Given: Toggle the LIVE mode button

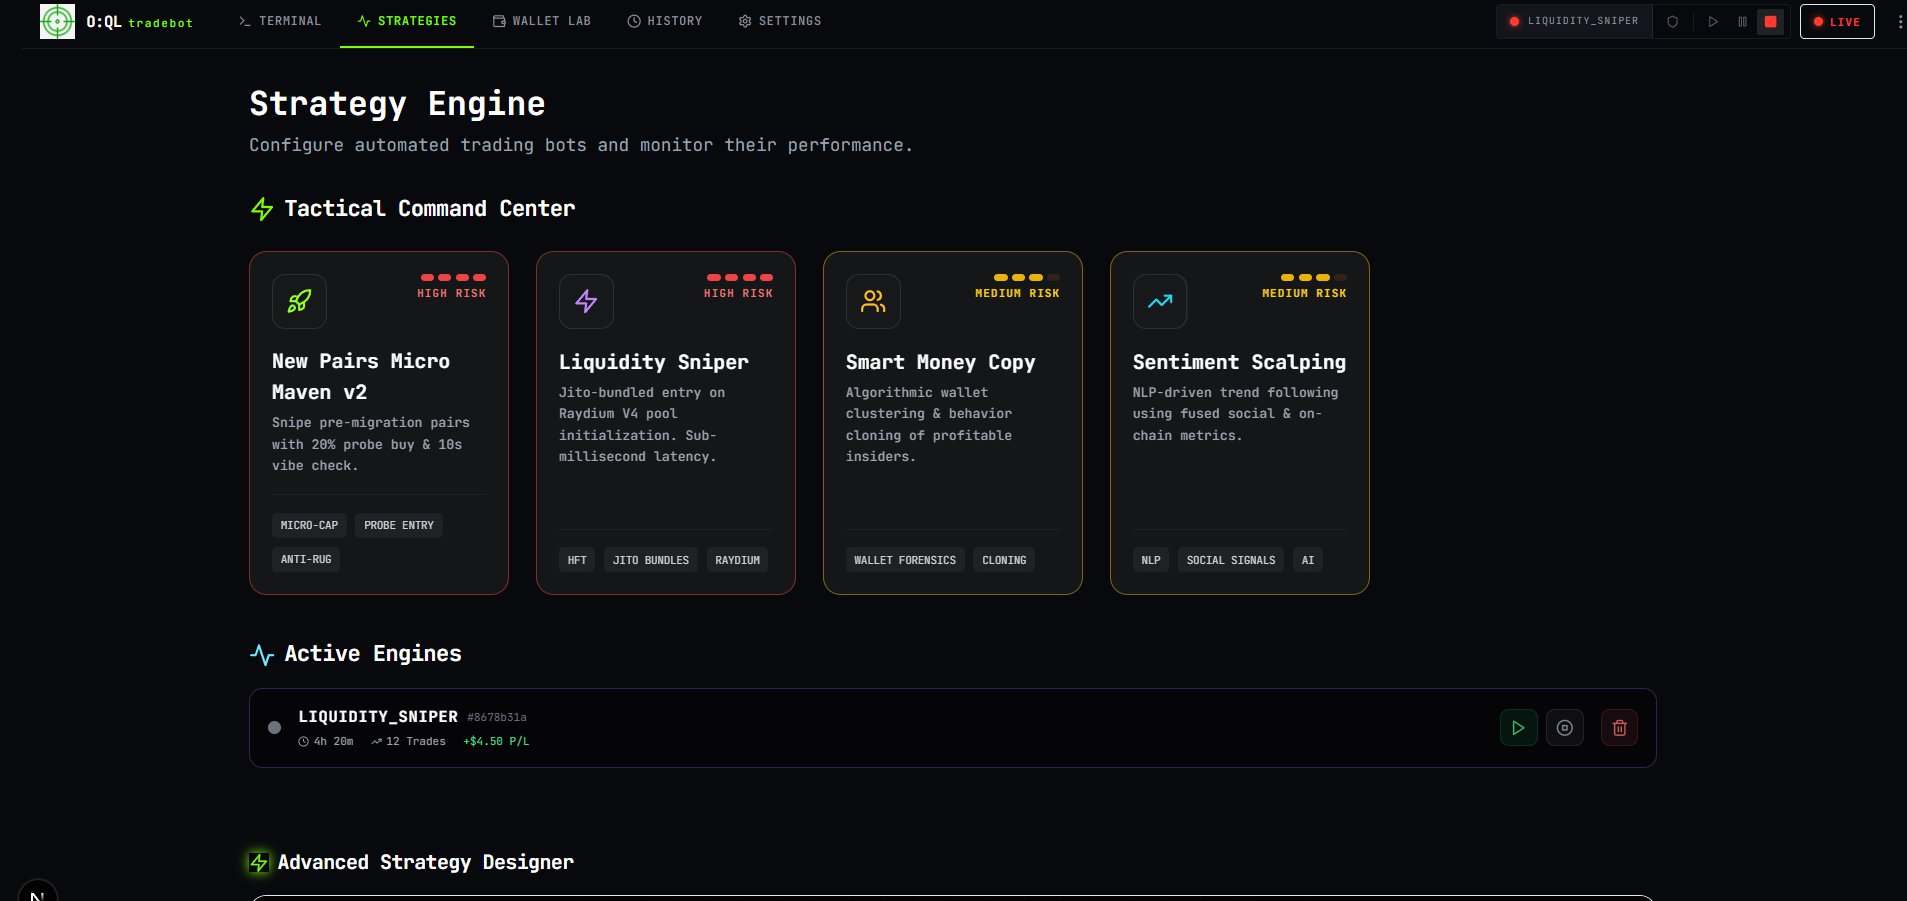Looking at the screenshot, I should click(1837, 21).
